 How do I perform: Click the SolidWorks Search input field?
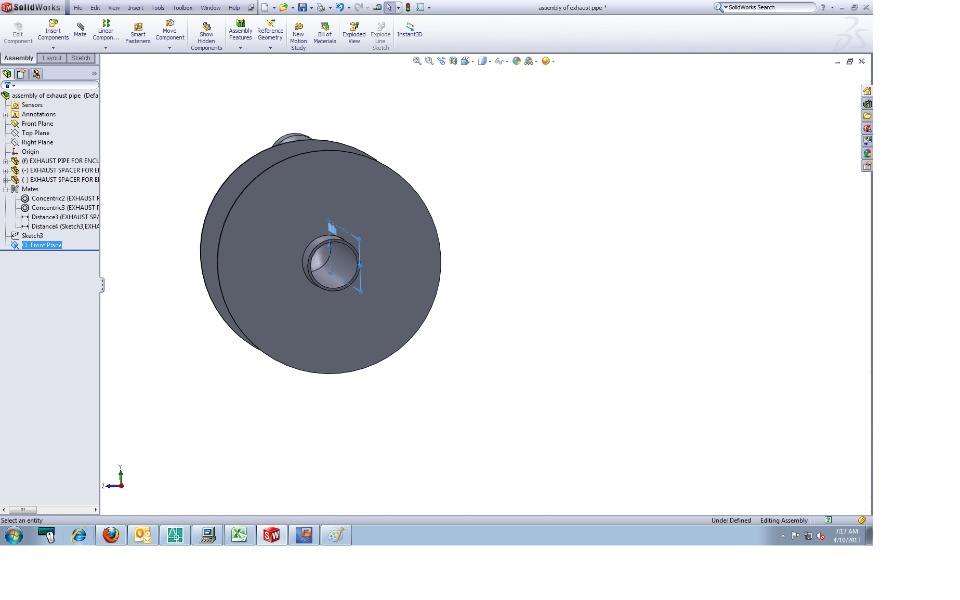(x=771, y=7)
